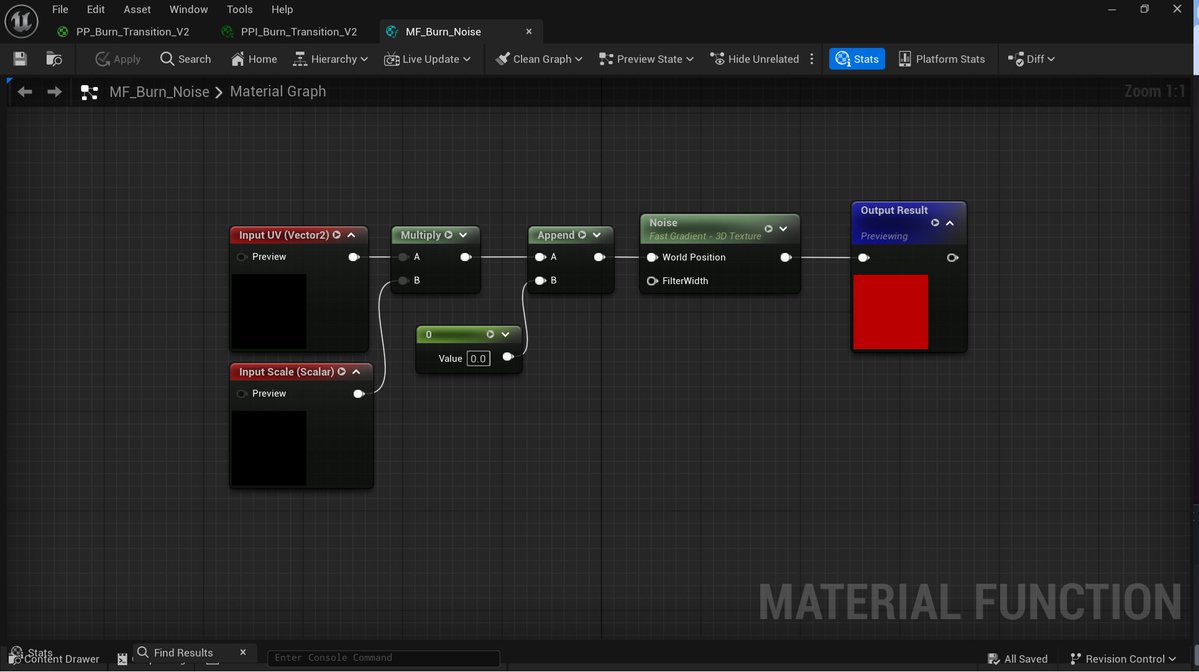Image resolution: width=1199 pixels, height=672 pixels.
Task: Click Input Scale black preview thumbnail
Action: (269, 448)
